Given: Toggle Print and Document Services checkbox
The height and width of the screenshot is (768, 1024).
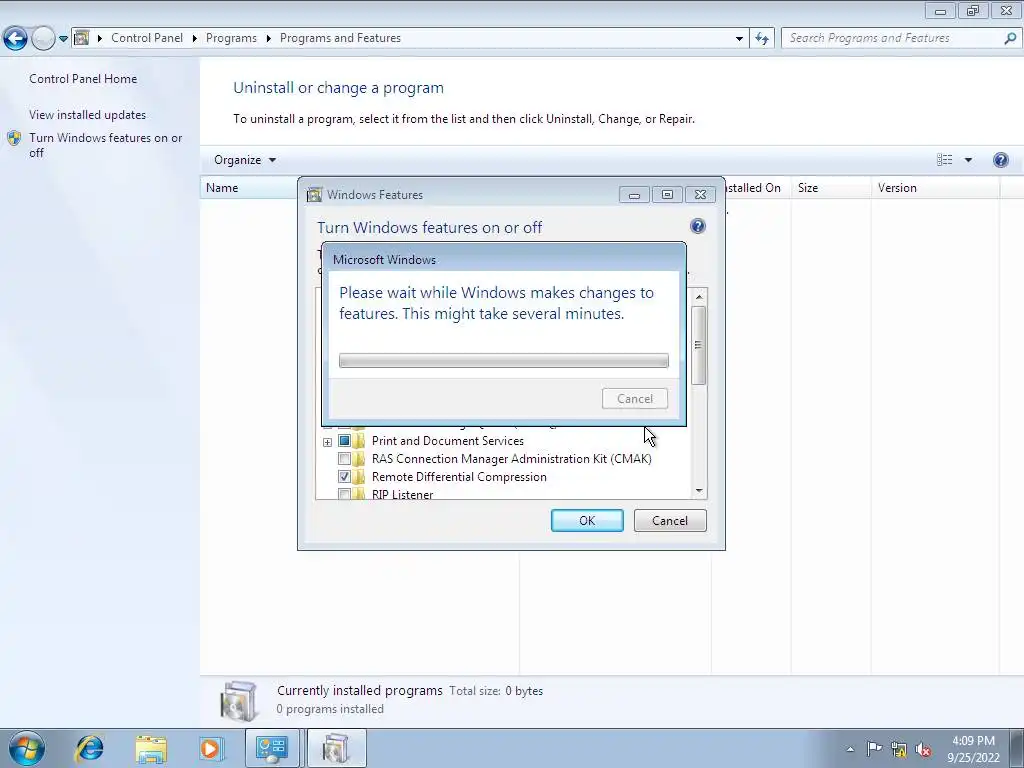Looking at the screenshot, I should pyautogui.click(x=344, y=441).
